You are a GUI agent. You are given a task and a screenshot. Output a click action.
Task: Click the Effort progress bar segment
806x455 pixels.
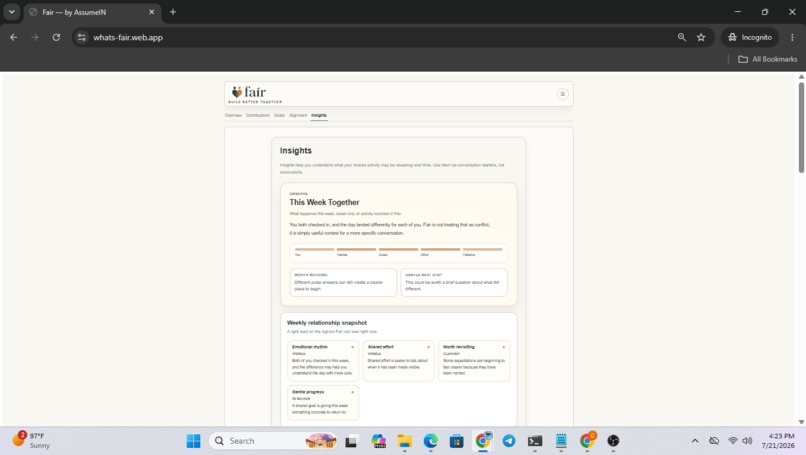pos(441,251)
